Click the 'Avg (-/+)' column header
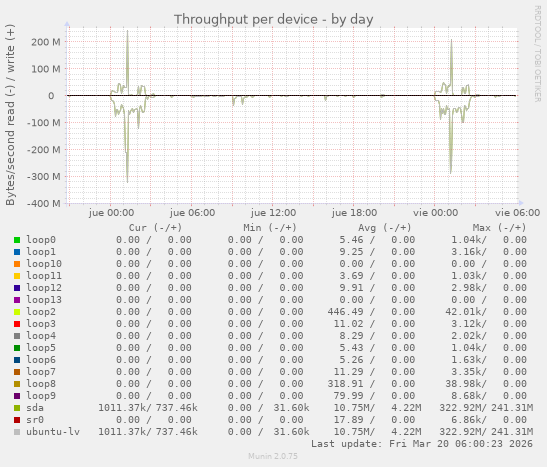The height and width of the screenshot is (467, 547). [x=384, y=228]
